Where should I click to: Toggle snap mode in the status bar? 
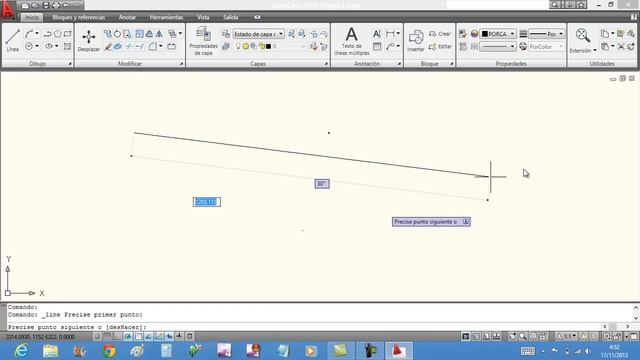coord(97,336)
